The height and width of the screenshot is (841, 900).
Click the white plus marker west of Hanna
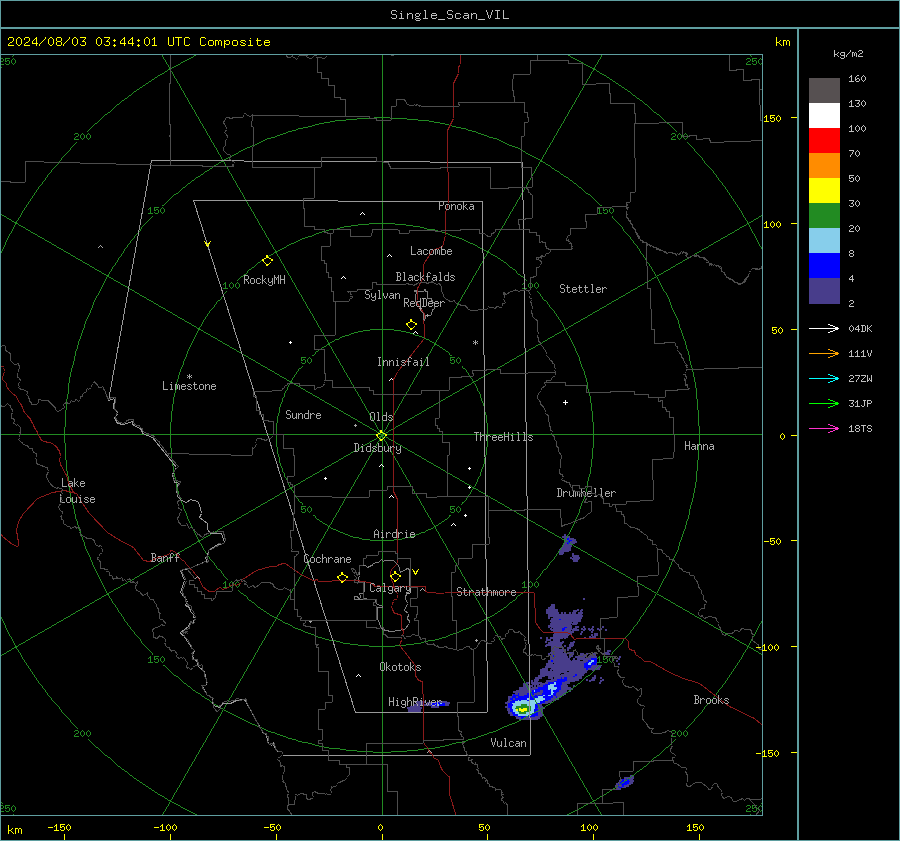pos(565,402)
